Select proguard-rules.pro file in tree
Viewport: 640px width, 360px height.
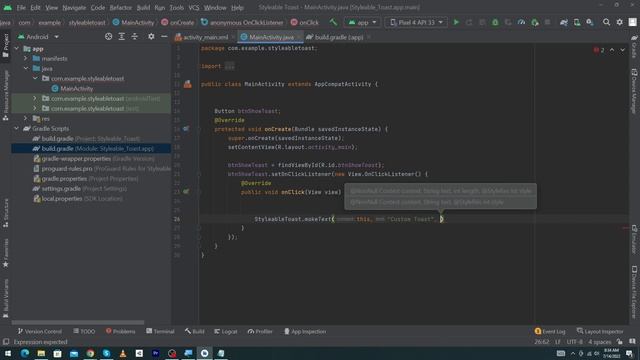pos(102,169)
